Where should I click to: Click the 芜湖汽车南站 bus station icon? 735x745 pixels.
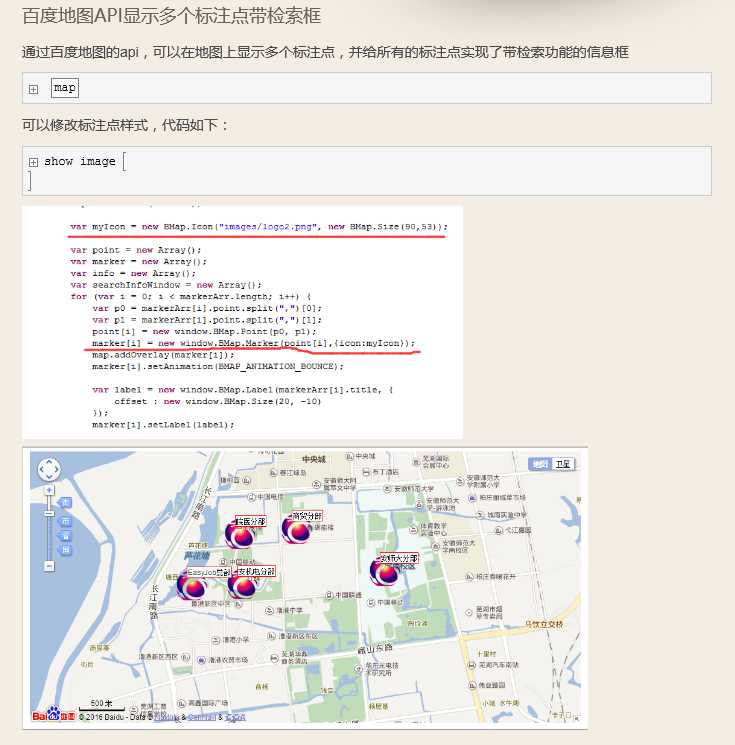[x=472, y=665]
